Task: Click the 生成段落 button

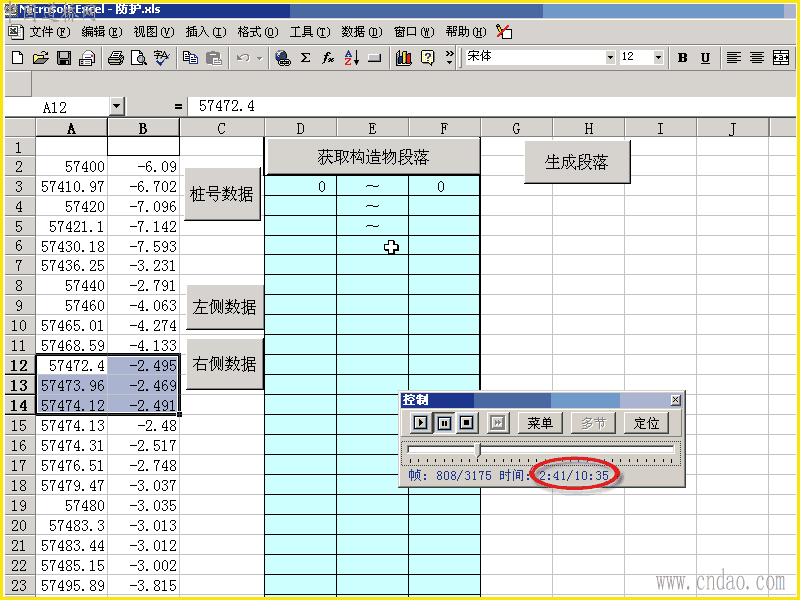Action: point(577,162)
